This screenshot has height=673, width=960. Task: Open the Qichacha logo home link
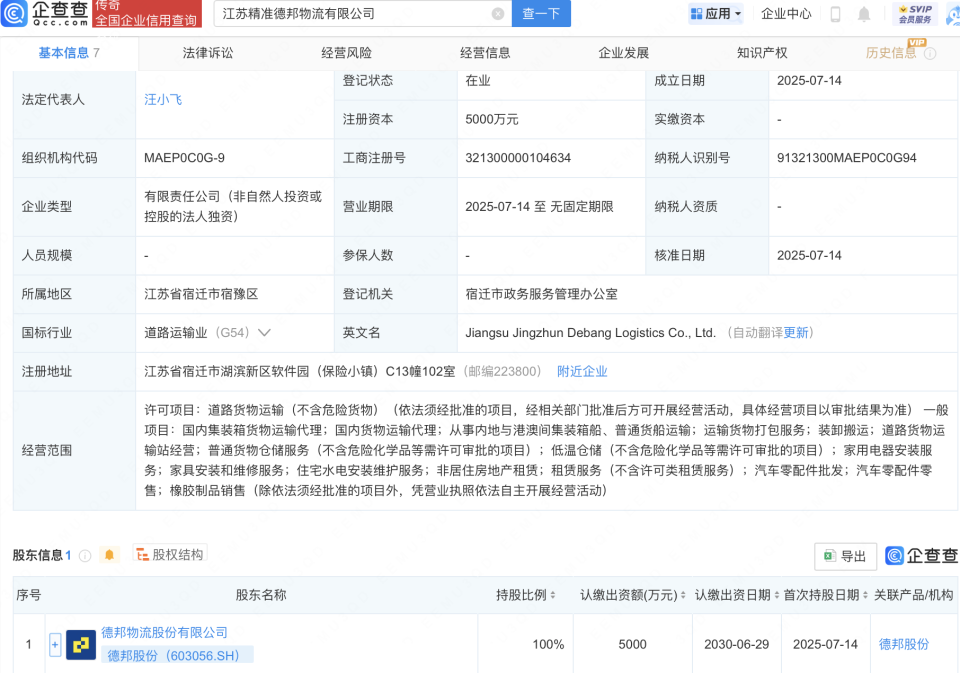46,13
